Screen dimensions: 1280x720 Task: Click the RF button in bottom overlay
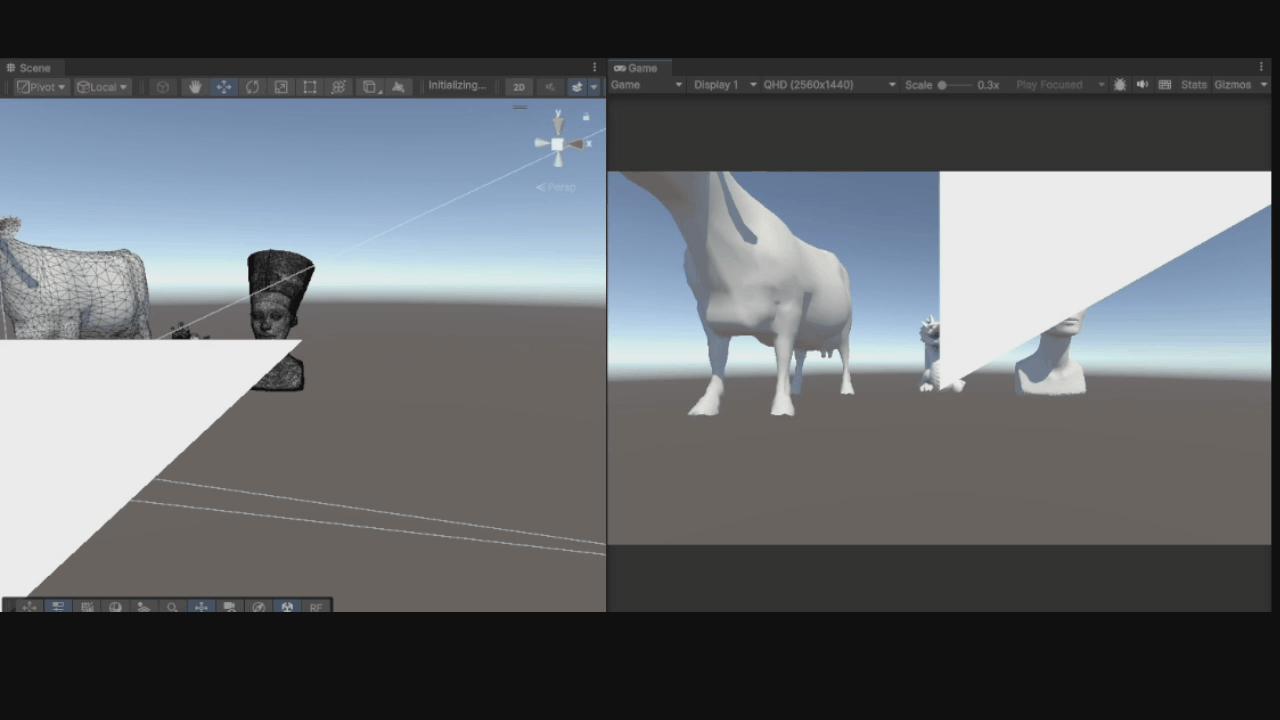pyautogui.click(x=317, y=607)
